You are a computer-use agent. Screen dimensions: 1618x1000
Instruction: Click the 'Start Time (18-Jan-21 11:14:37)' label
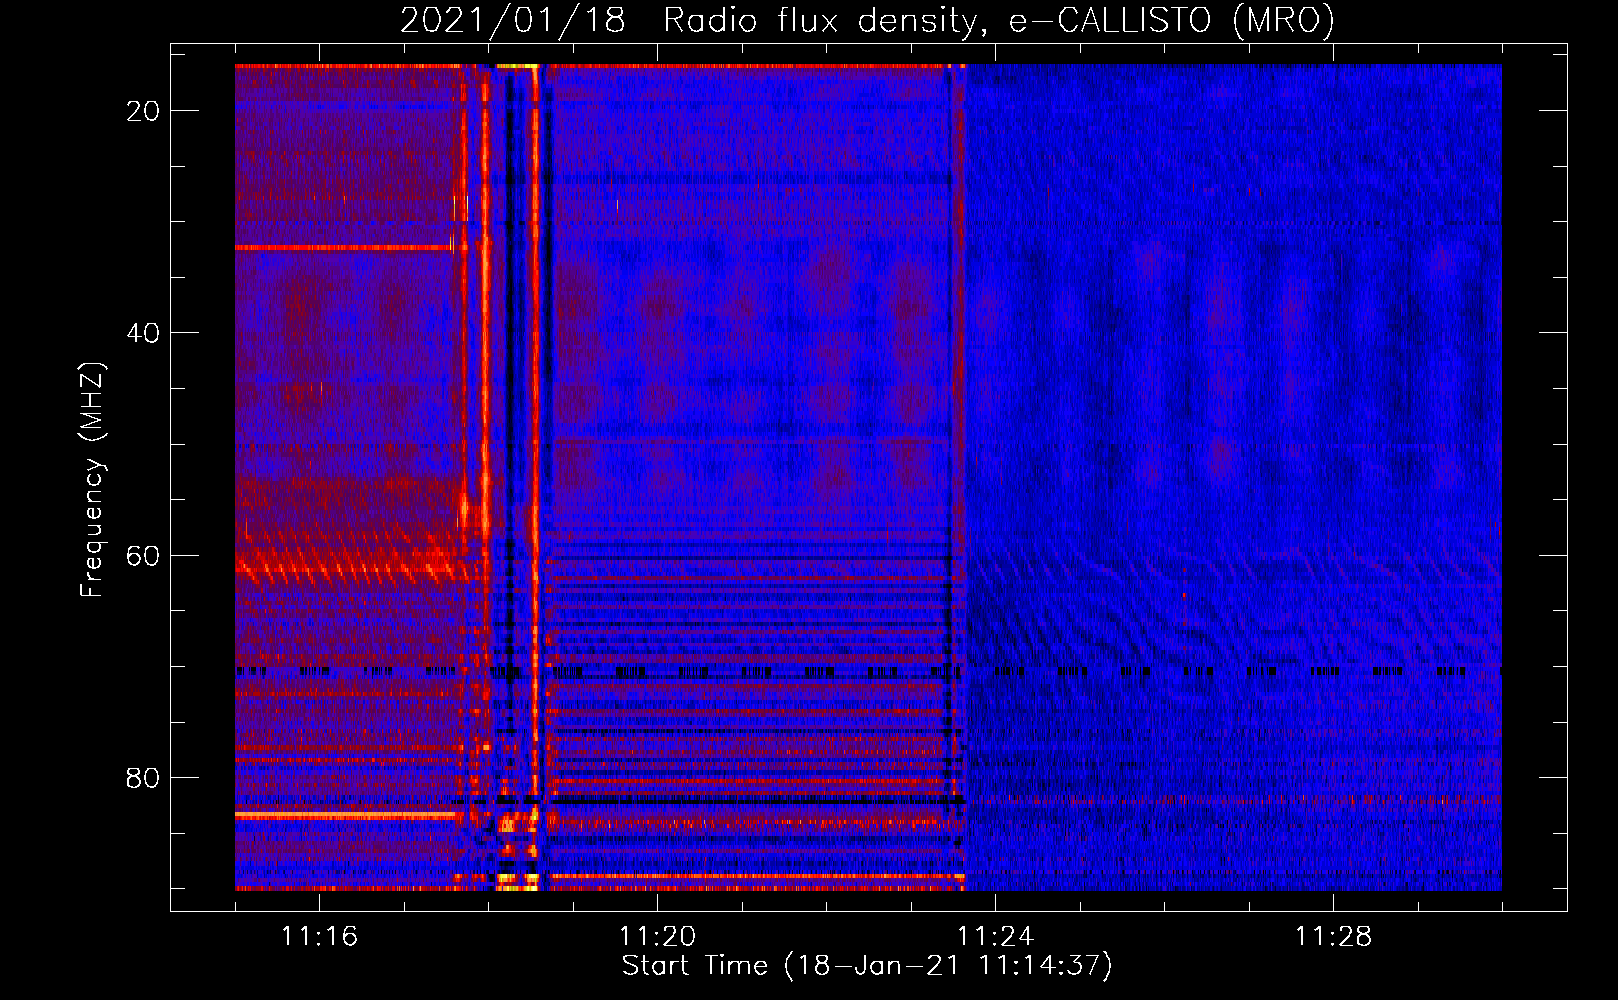click(x=867, y=966)
